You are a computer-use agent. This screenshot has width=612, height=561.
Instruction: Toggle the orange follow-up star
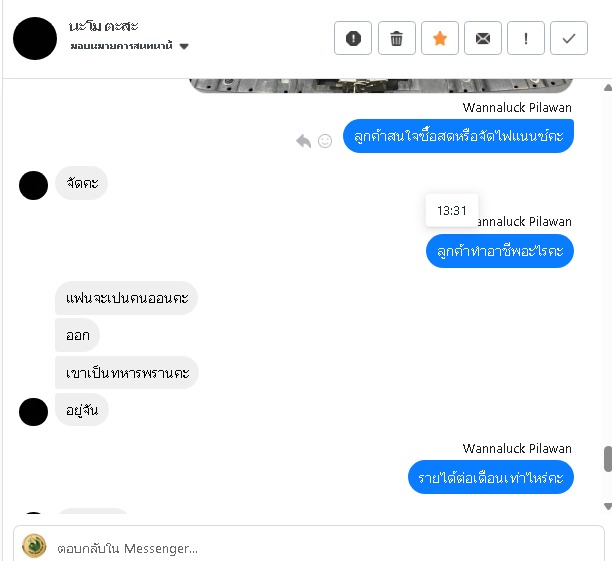[440, 38]
